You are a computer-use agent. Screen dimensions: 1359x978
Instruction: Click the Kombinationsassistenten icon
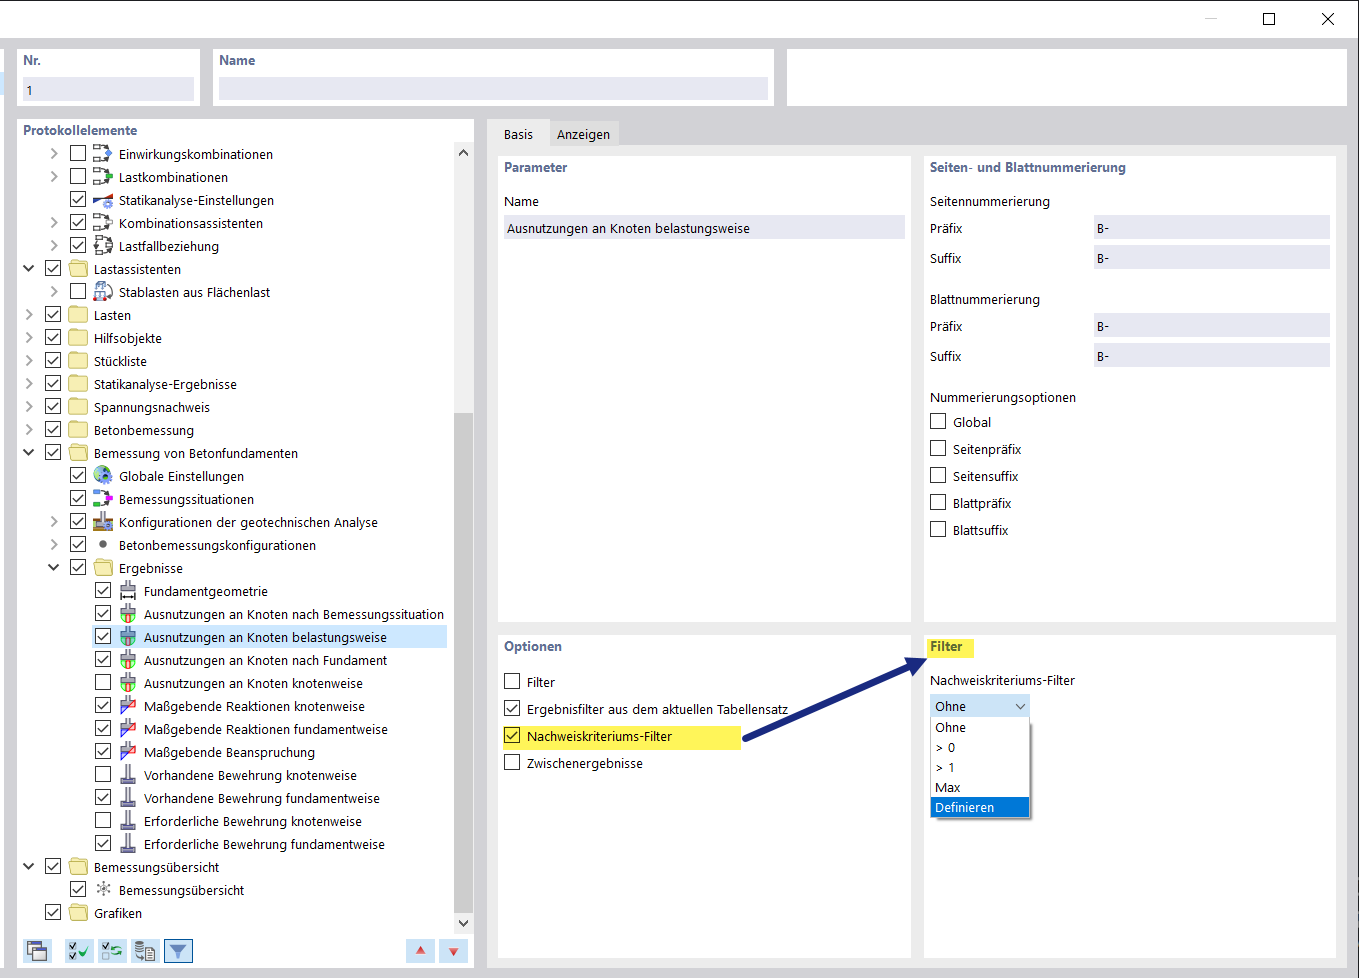pos(102,223)
